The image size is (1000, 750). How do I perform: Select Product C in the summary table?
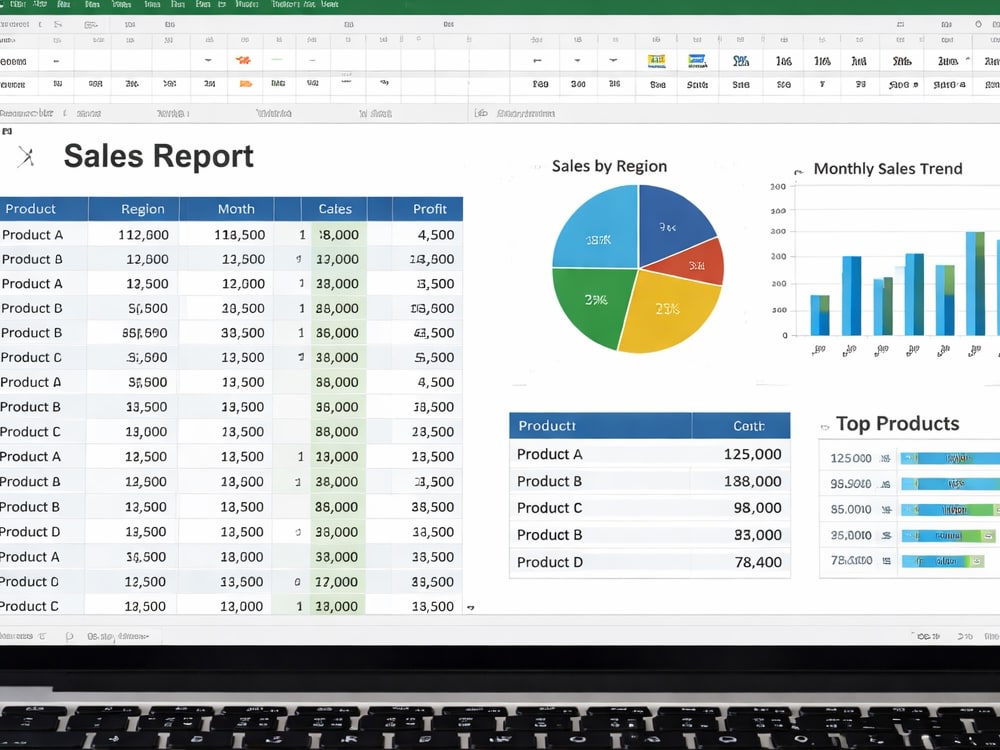(550, 508)
